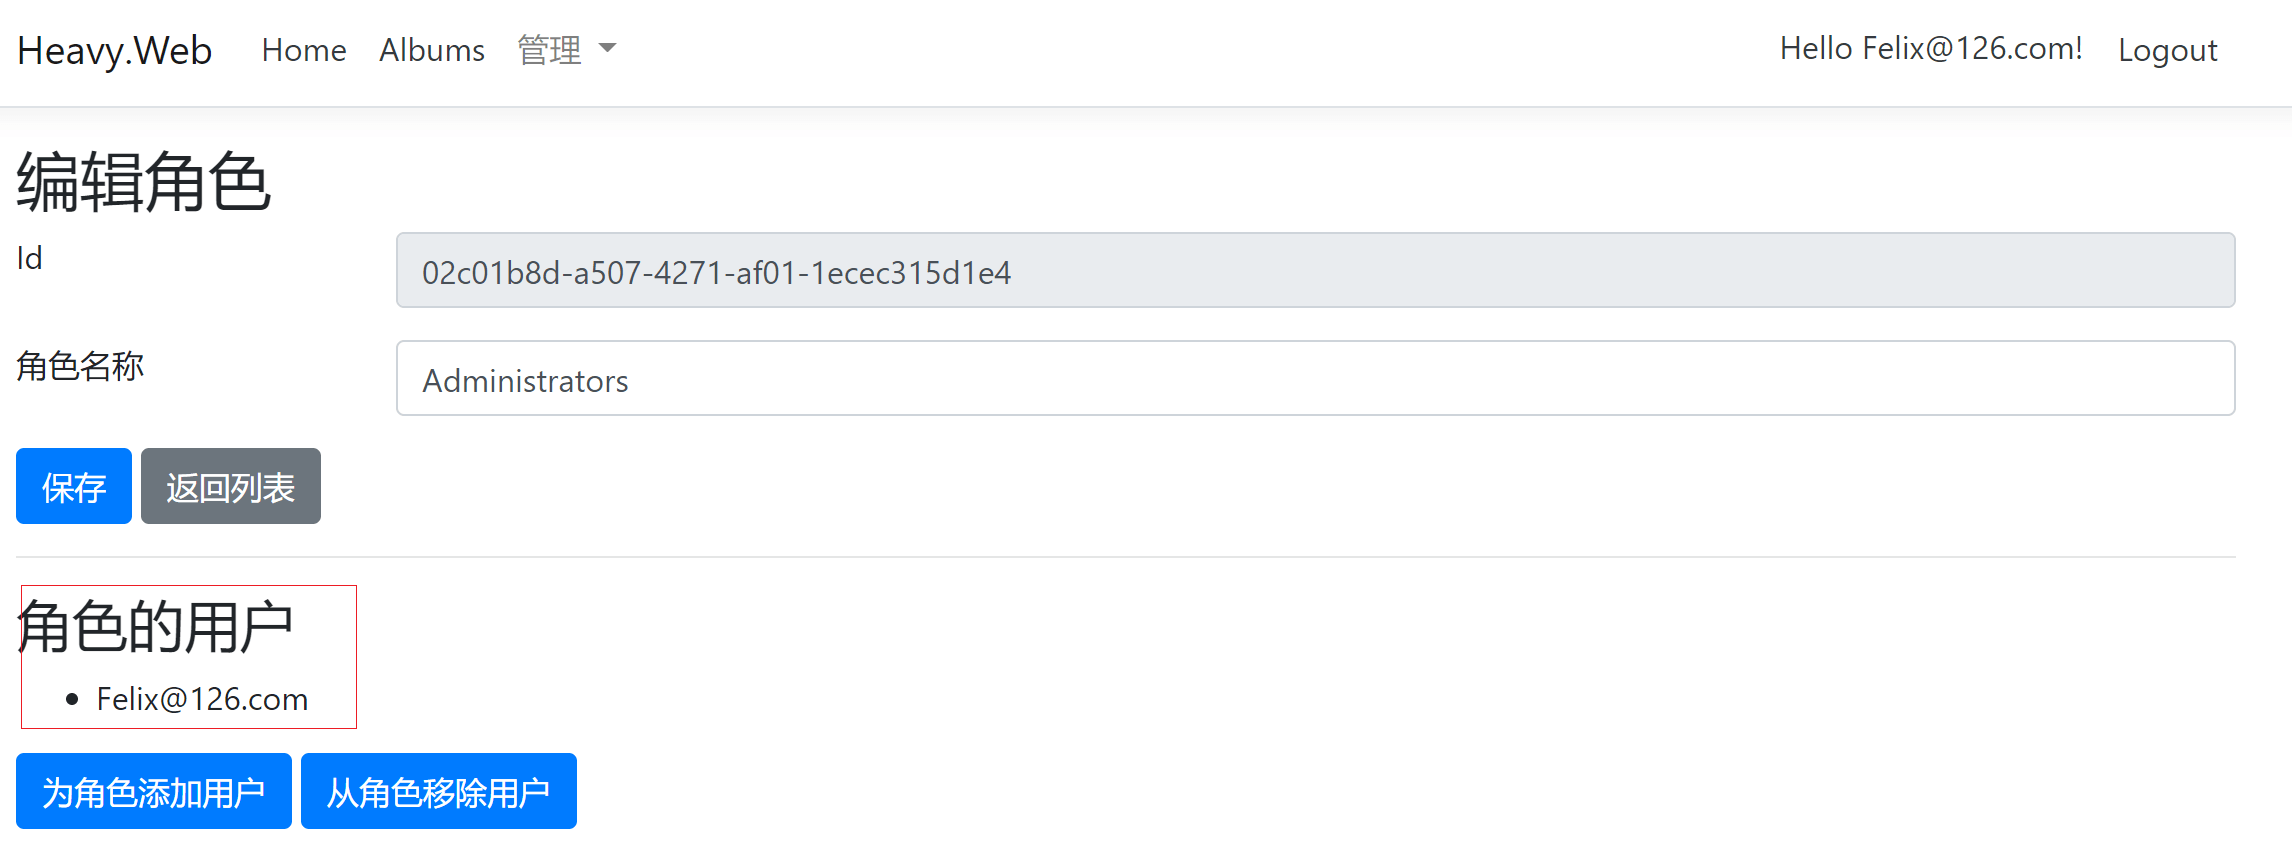Click the Heavy.Web brand link
The width and height of the screenshot is (2292, 857).
(114, 50)
